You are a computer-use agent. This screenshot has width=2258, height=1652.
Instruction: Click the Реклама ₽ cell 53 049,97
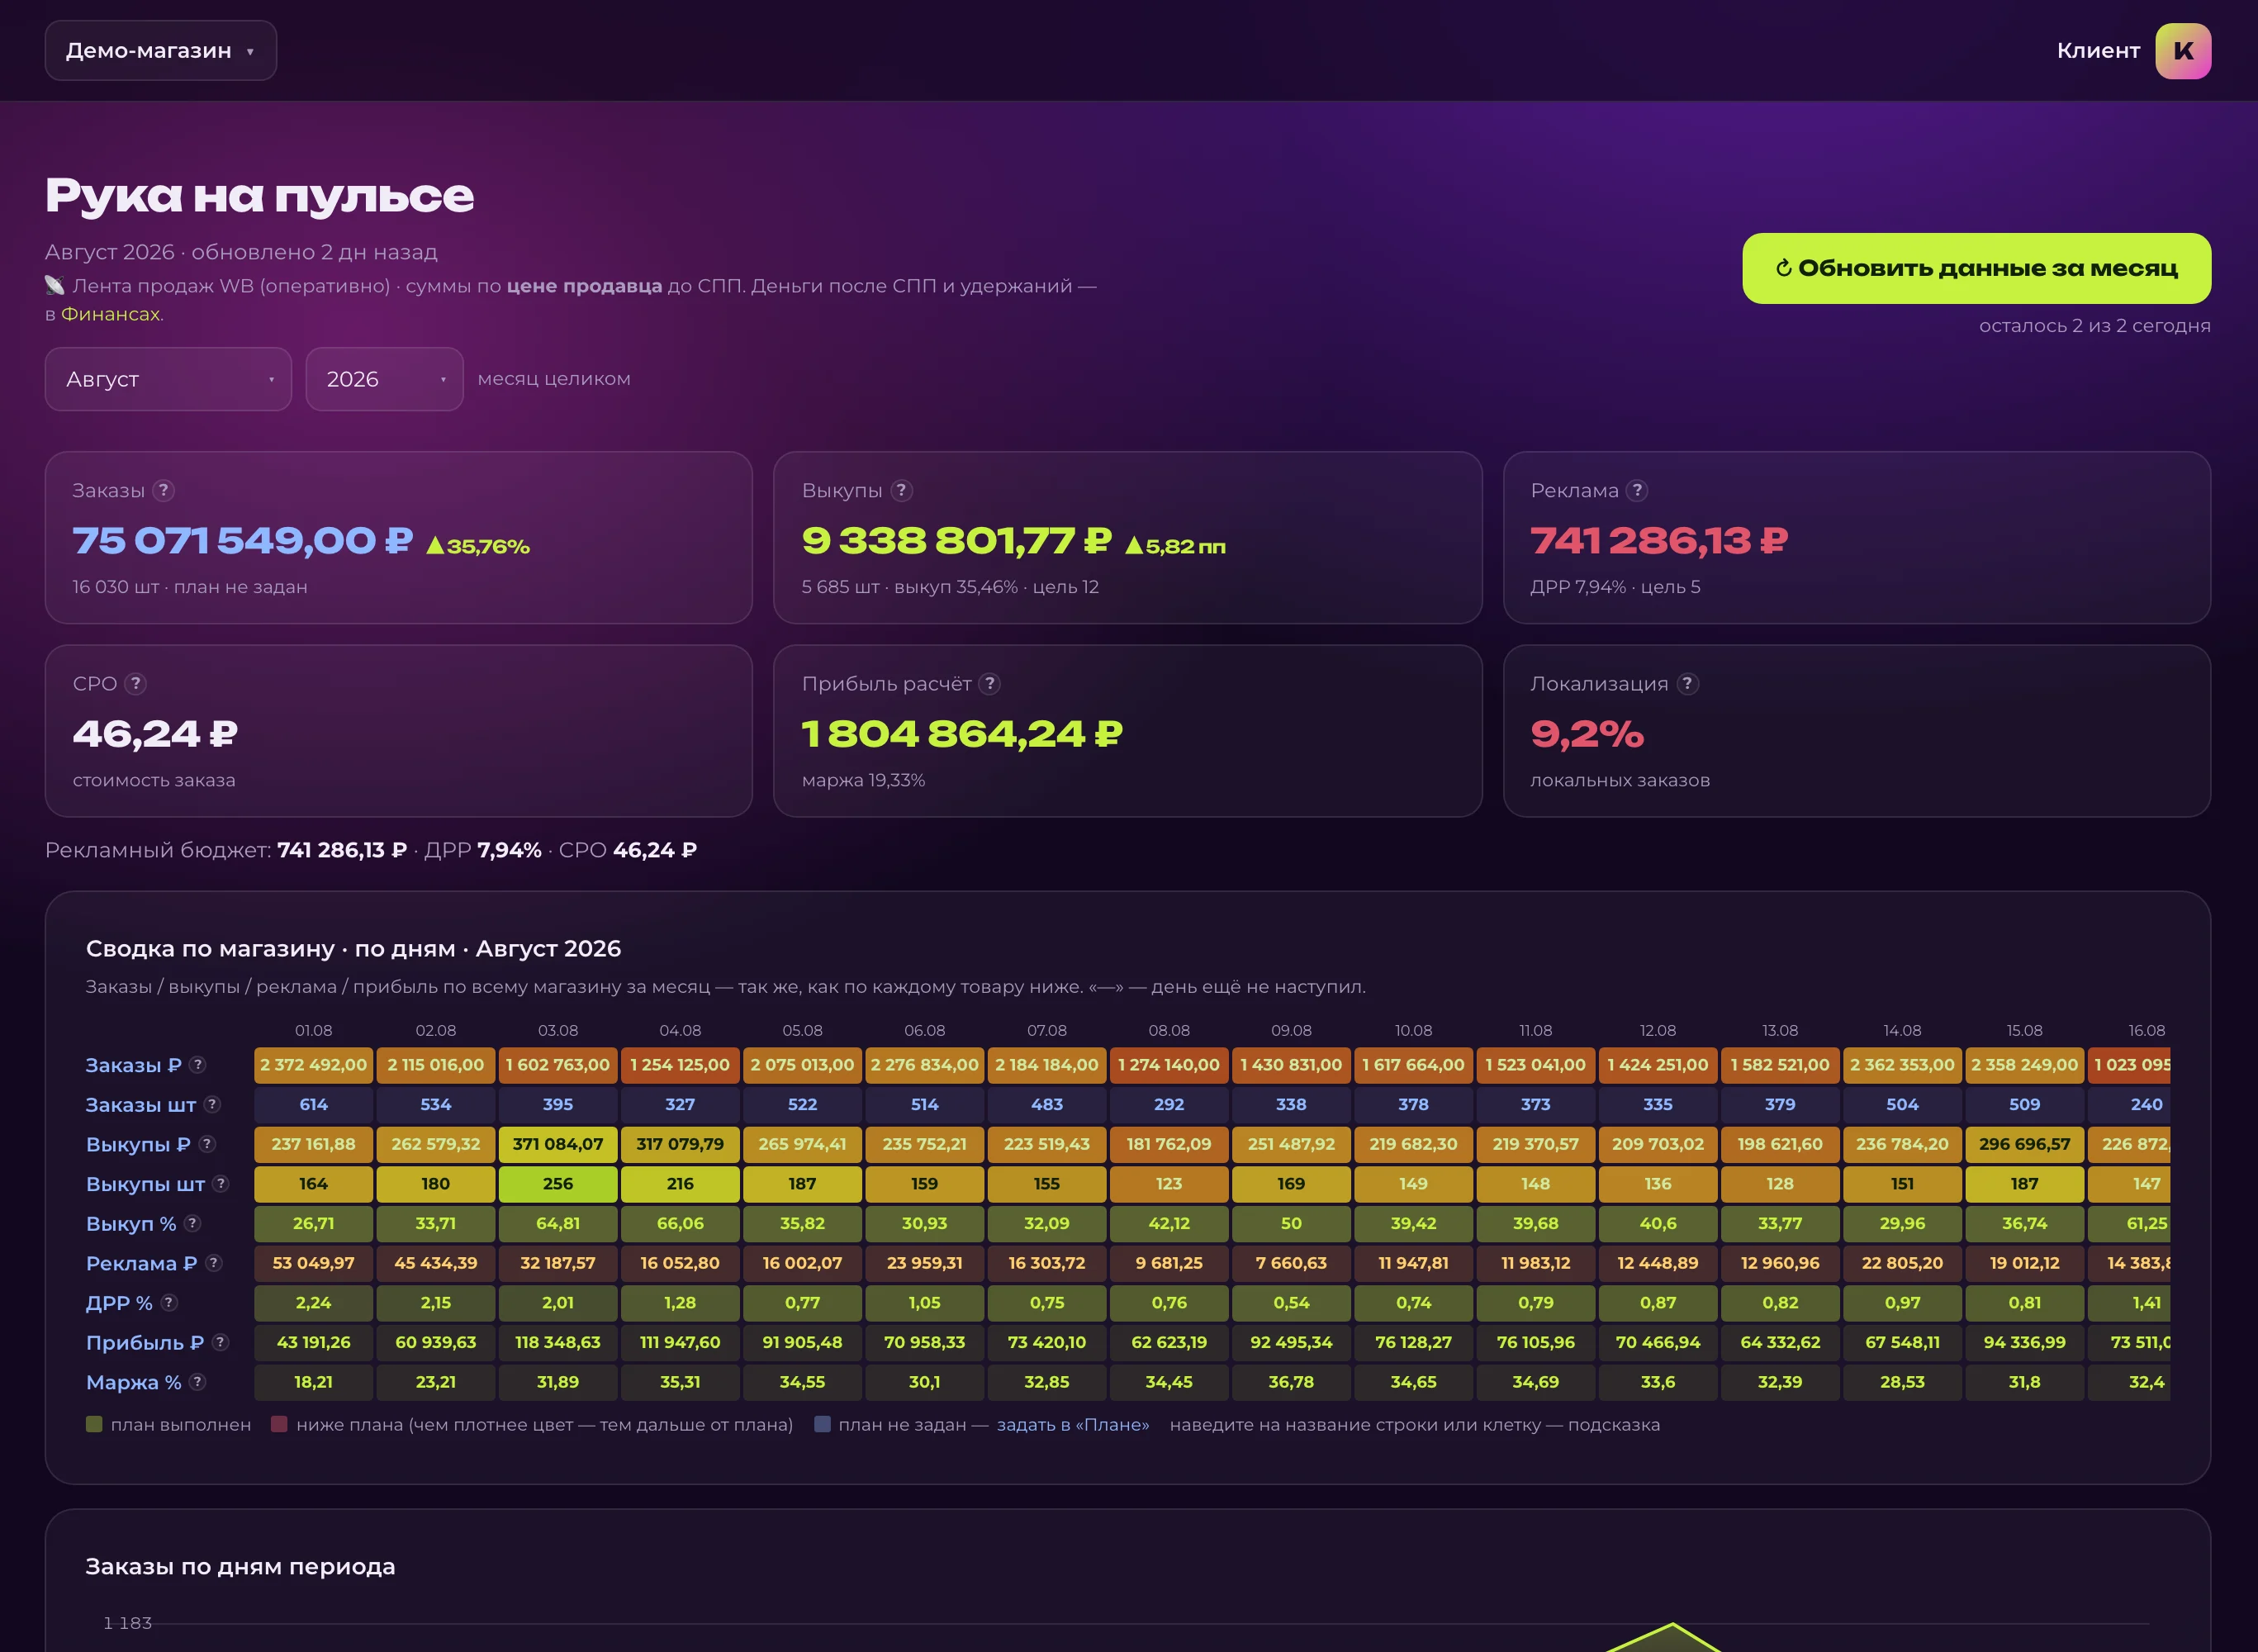coord(313,1263)
